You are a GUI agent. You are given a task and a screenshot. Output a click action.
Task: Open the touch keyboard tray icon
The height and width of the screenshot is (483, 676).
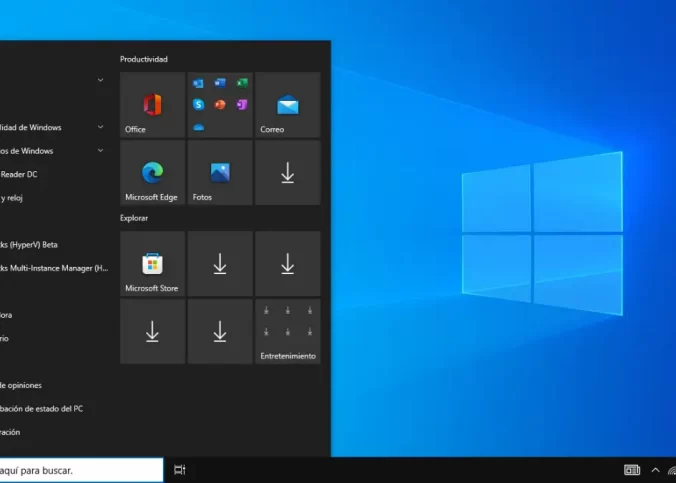point(632,470)
